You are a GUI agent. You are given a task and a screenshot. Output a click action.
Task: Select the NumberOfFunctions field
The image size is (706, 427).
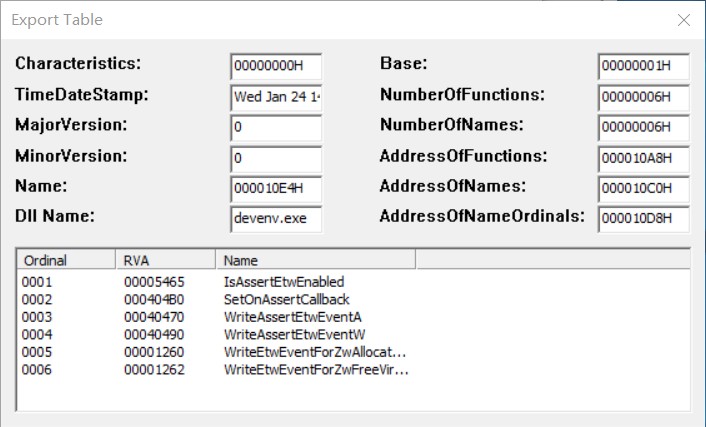click(x=643, y=97)
